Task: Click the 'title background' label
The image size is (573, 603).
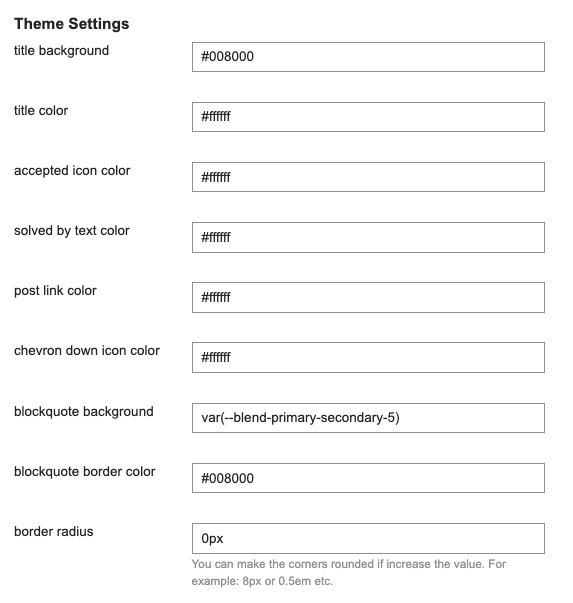Action: click(62, 51)
